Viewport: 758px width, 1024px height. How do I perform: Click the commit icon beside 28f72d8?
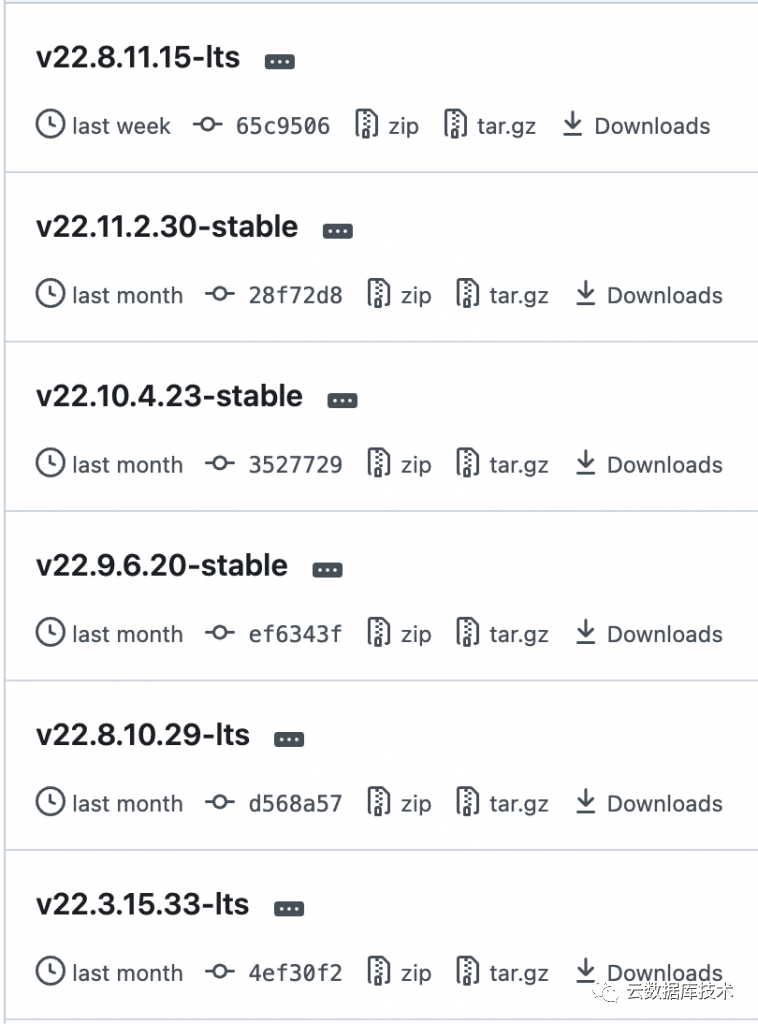pyautogui.click(x=219, y=295)
